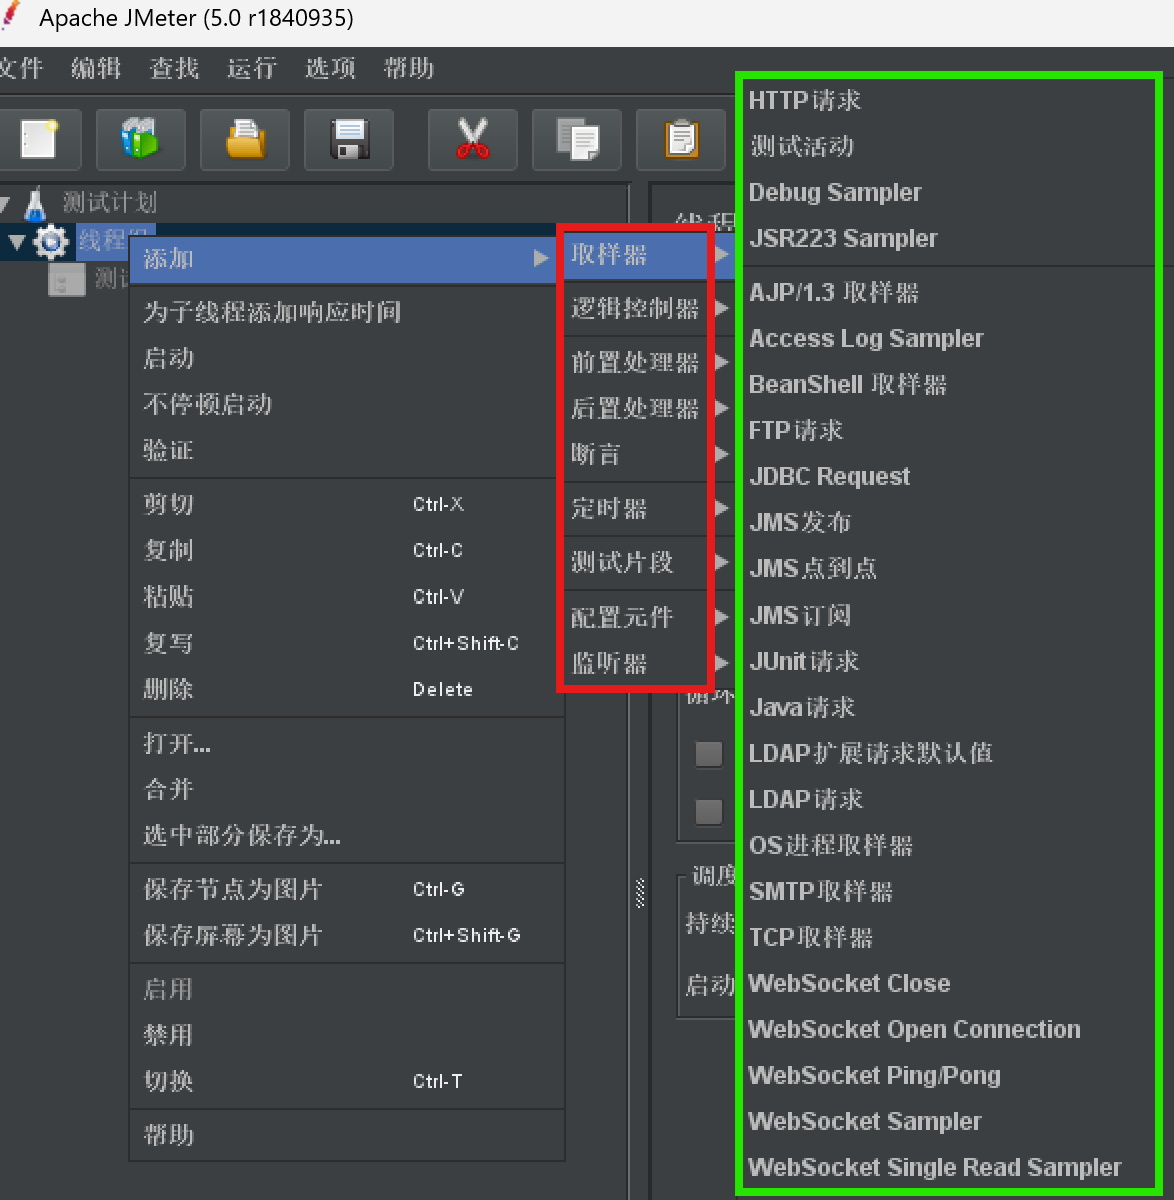Screen dimensions: 1174x1200
Task: Click the Save floppy disk toolbar icon
Action: pos(349,139)
